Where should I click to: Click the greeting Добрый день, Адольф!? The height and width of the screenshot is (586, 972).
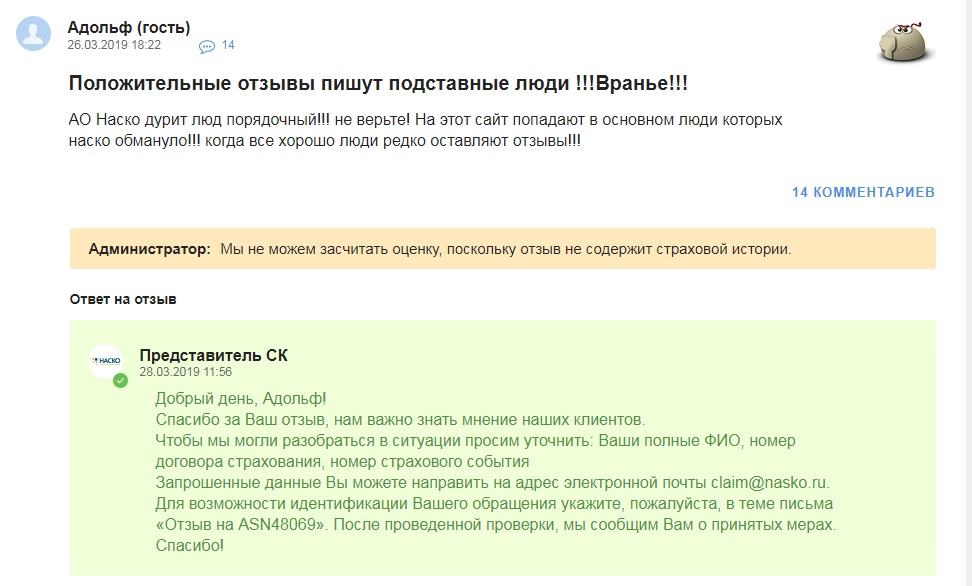241,399
